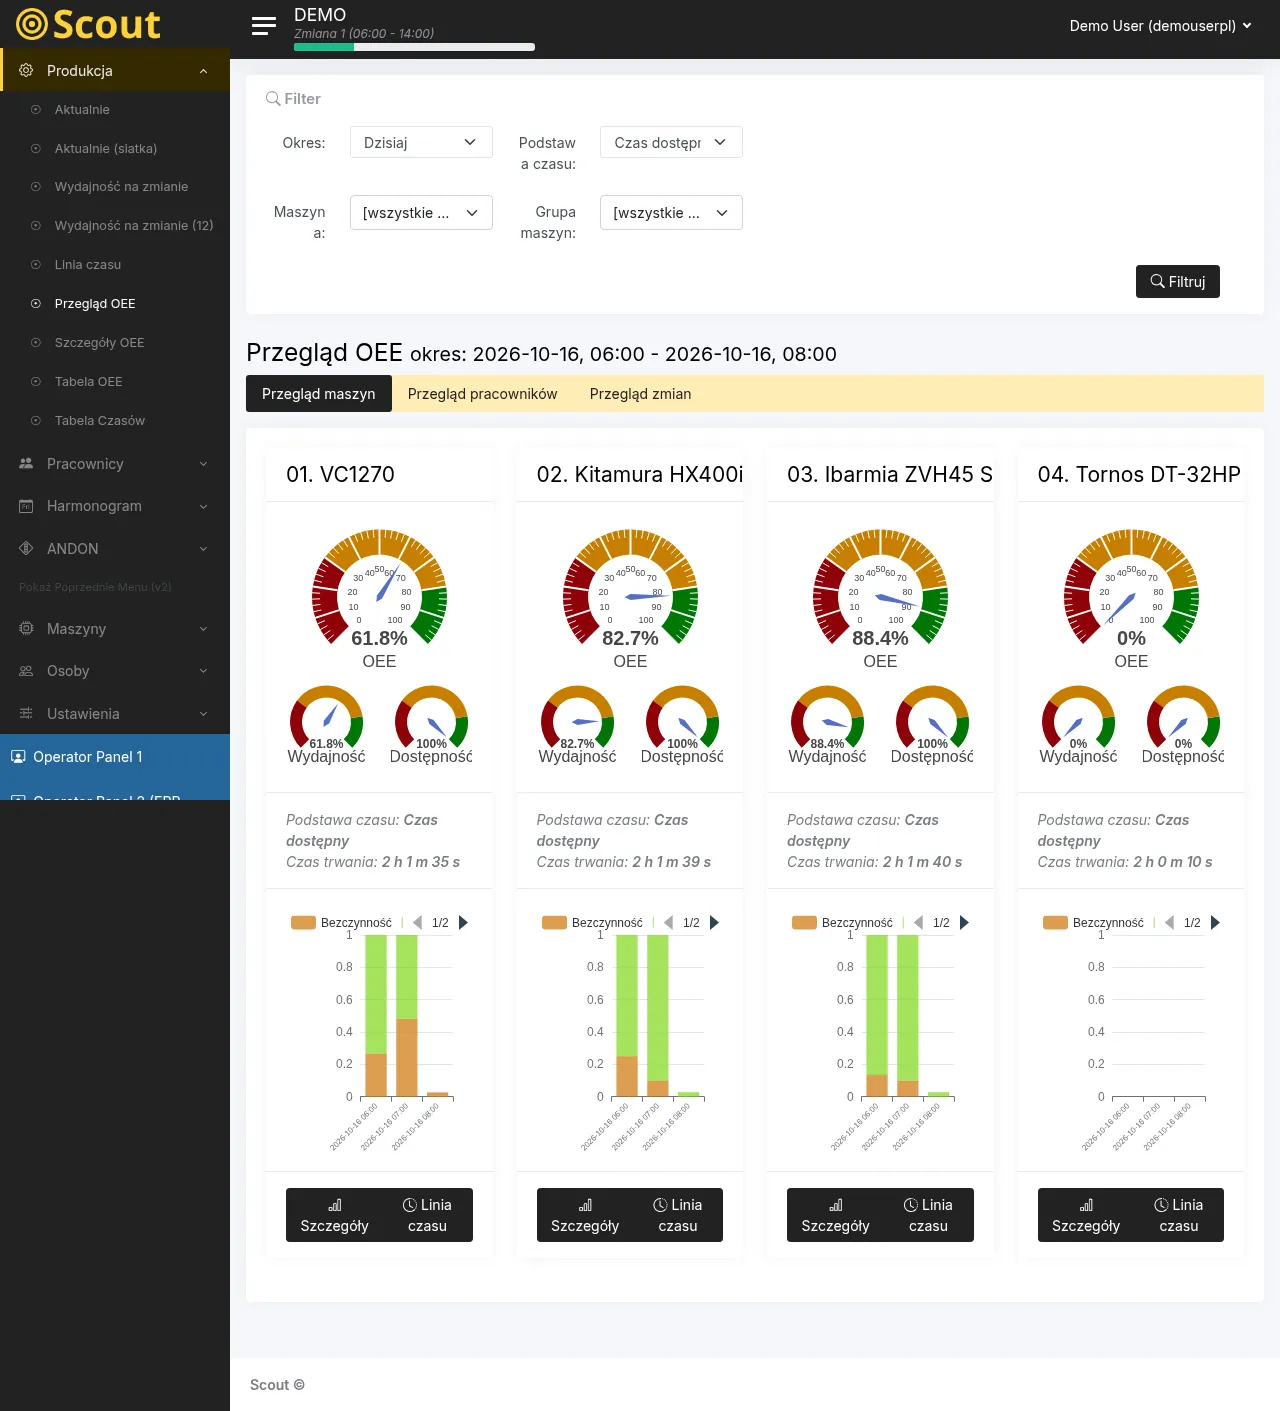This screenshot has width=1280, height=1411.
Task: Click the ANDON sidebar icon
Action: click(26, 549)
